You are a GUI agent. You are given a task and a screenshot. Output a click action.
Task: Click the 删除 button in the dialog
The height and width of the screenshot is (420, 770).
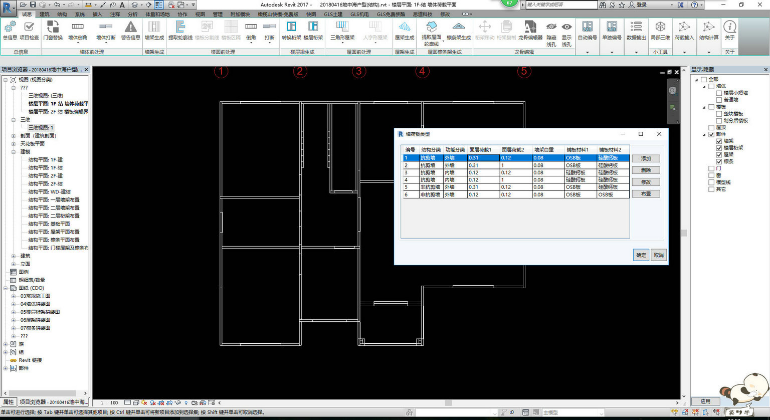coord(646,170)
